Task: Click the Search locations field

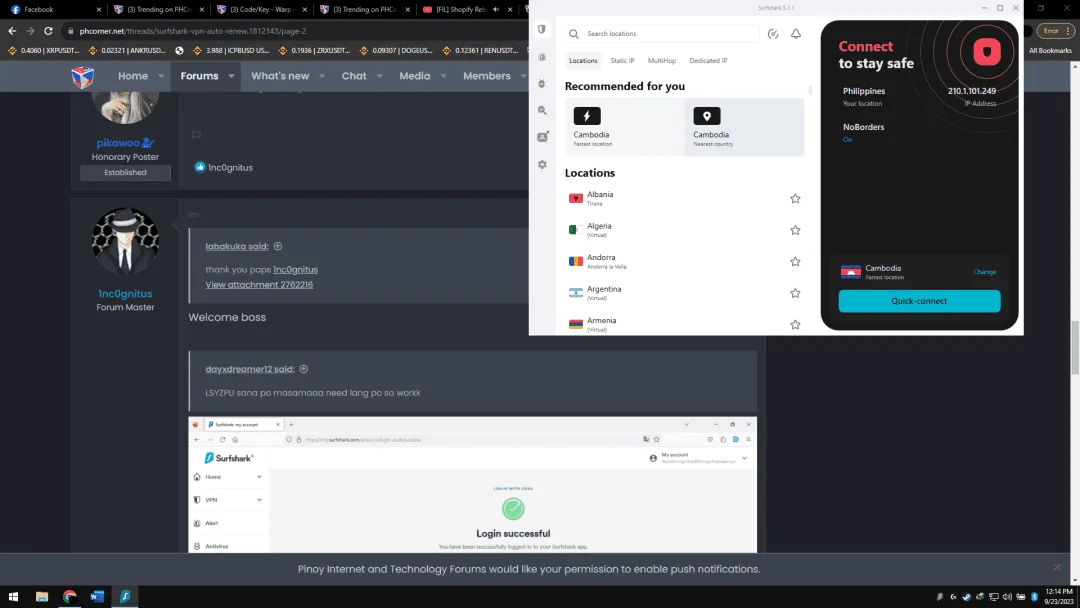Action: tap(663, 34)
